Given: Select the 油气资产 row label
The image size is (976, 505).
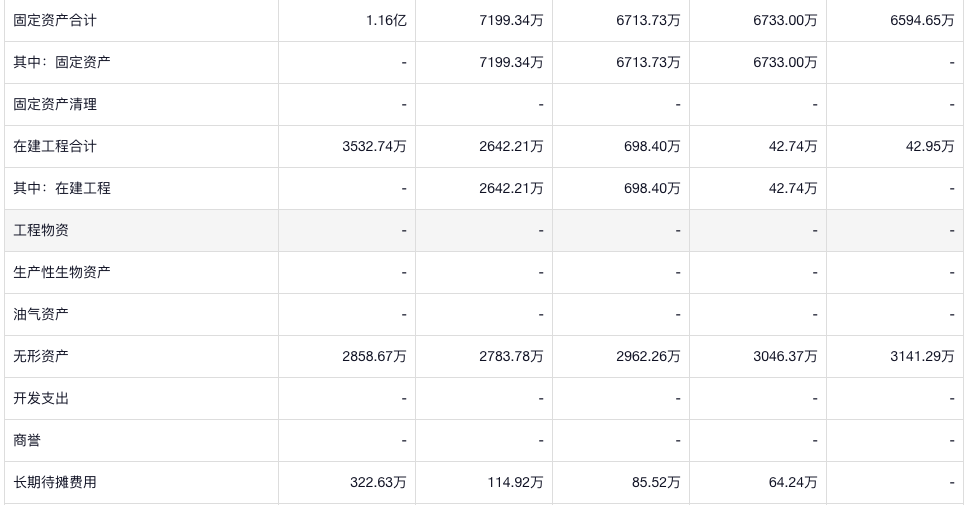Looking at the screenshot, I should [41, 314].
